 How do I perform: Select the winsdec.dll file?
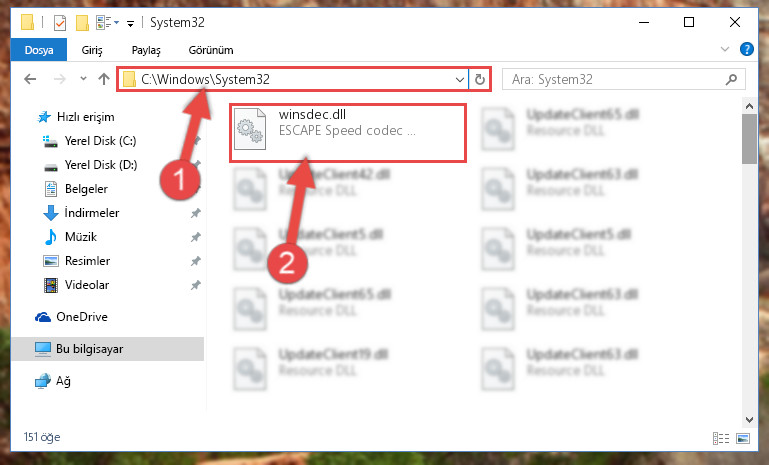coord(348,133)
